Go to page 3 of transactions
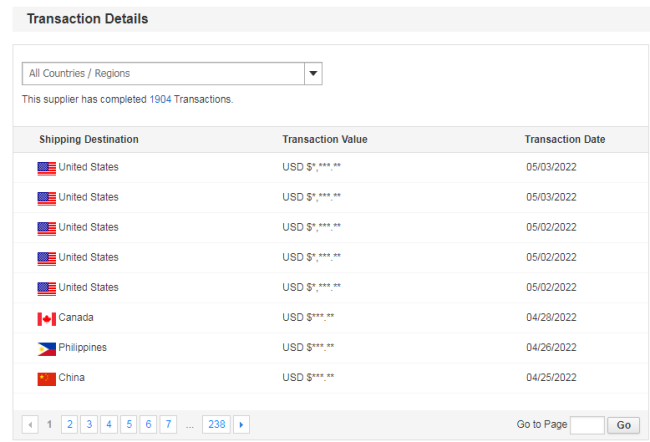The height and width of the screenshot is (442, 650). (x=89, y=425)
